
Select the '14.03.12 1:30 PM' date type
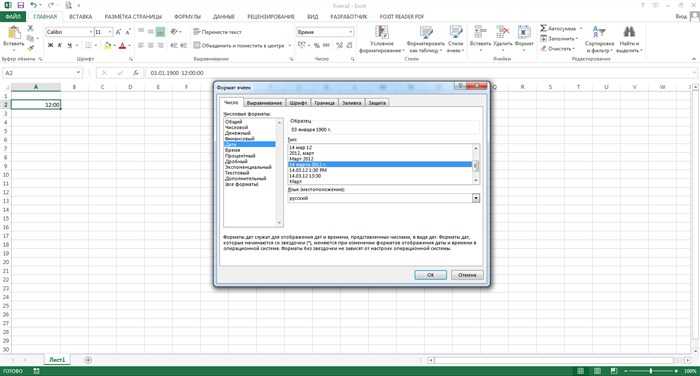[x=308, y=170]
